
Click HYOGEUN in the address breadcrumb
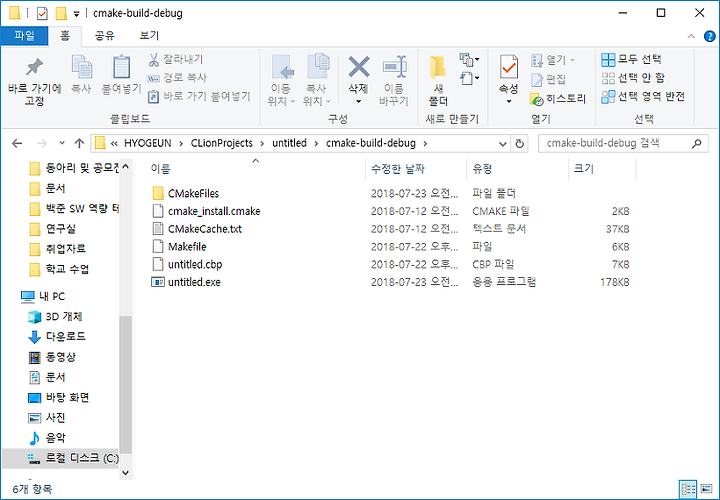coord(147,143)
